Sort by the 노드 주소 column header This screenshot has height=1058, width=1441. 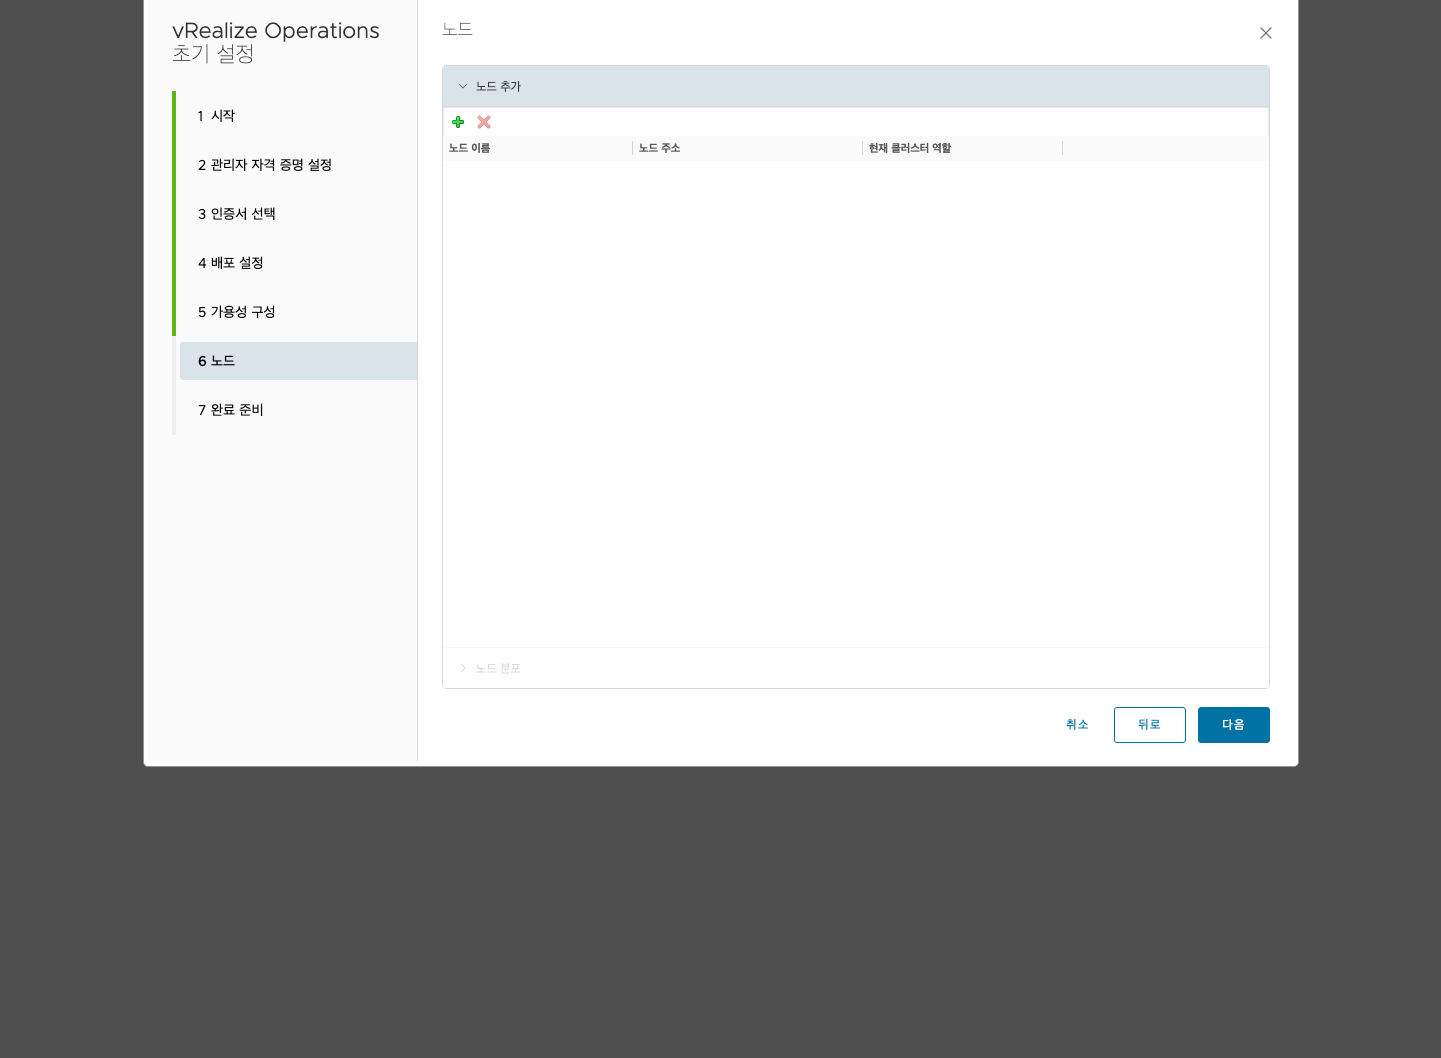click(748, 148)
